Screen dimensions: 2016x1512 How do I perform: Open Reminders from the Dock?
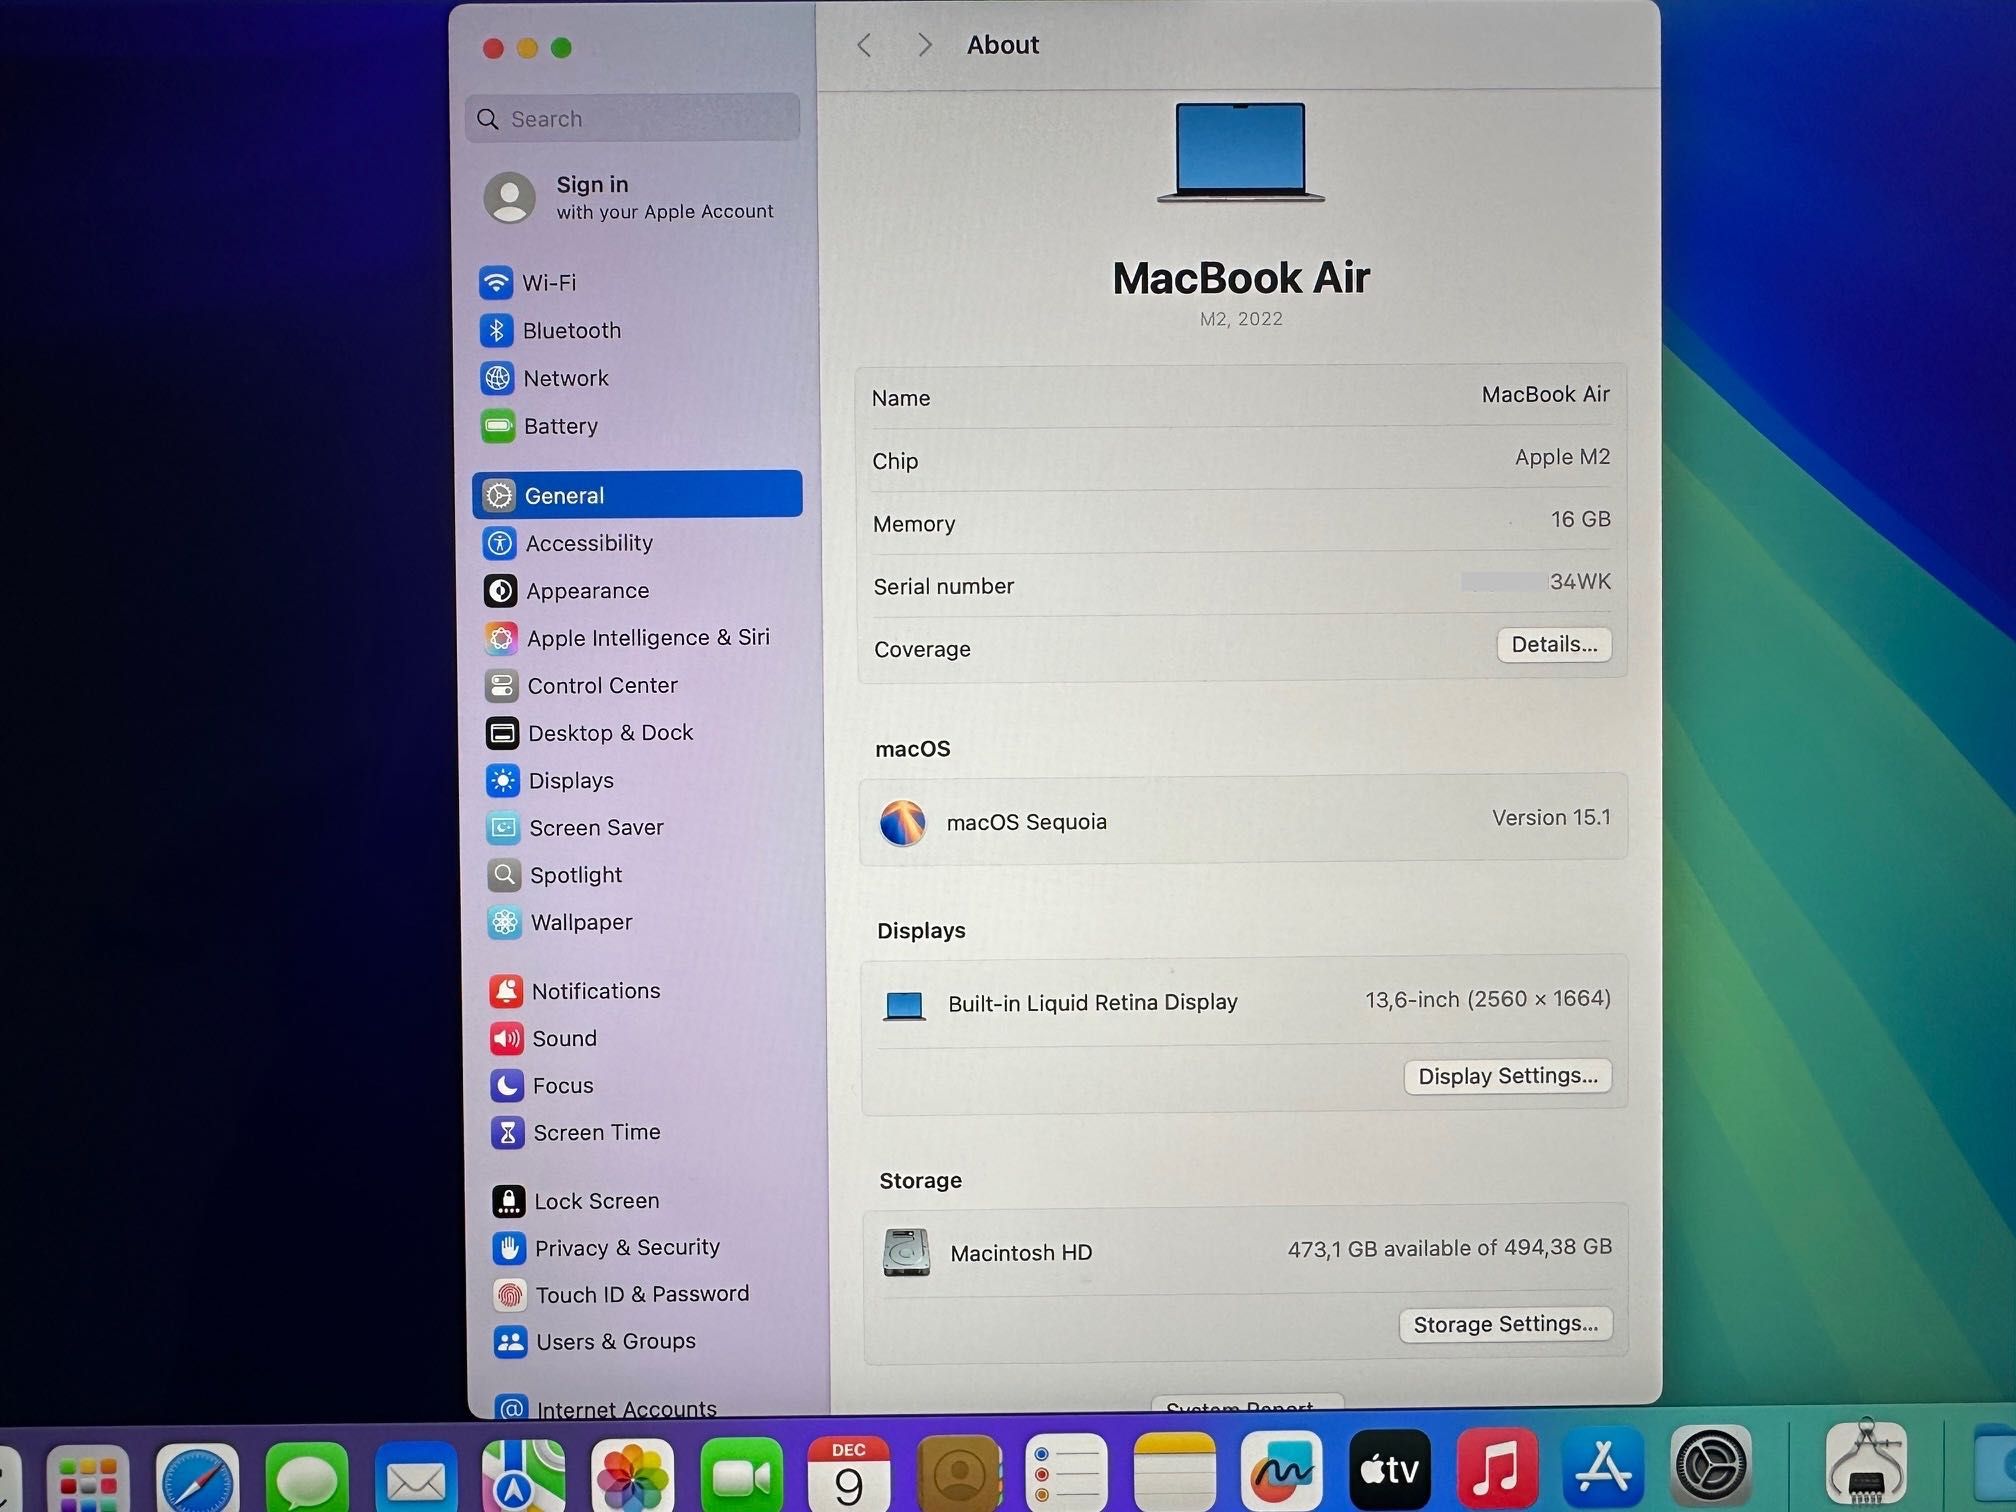coord(1066,1473)
